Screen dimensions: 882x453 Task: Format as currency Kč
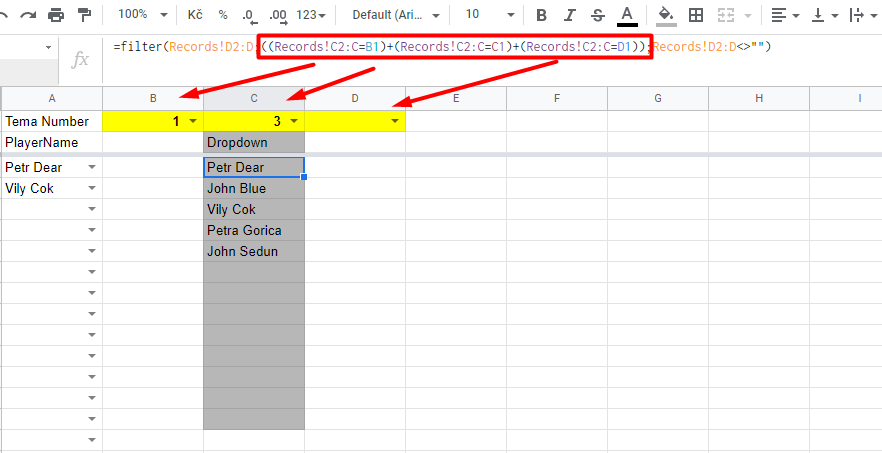[x=195, y=15]
